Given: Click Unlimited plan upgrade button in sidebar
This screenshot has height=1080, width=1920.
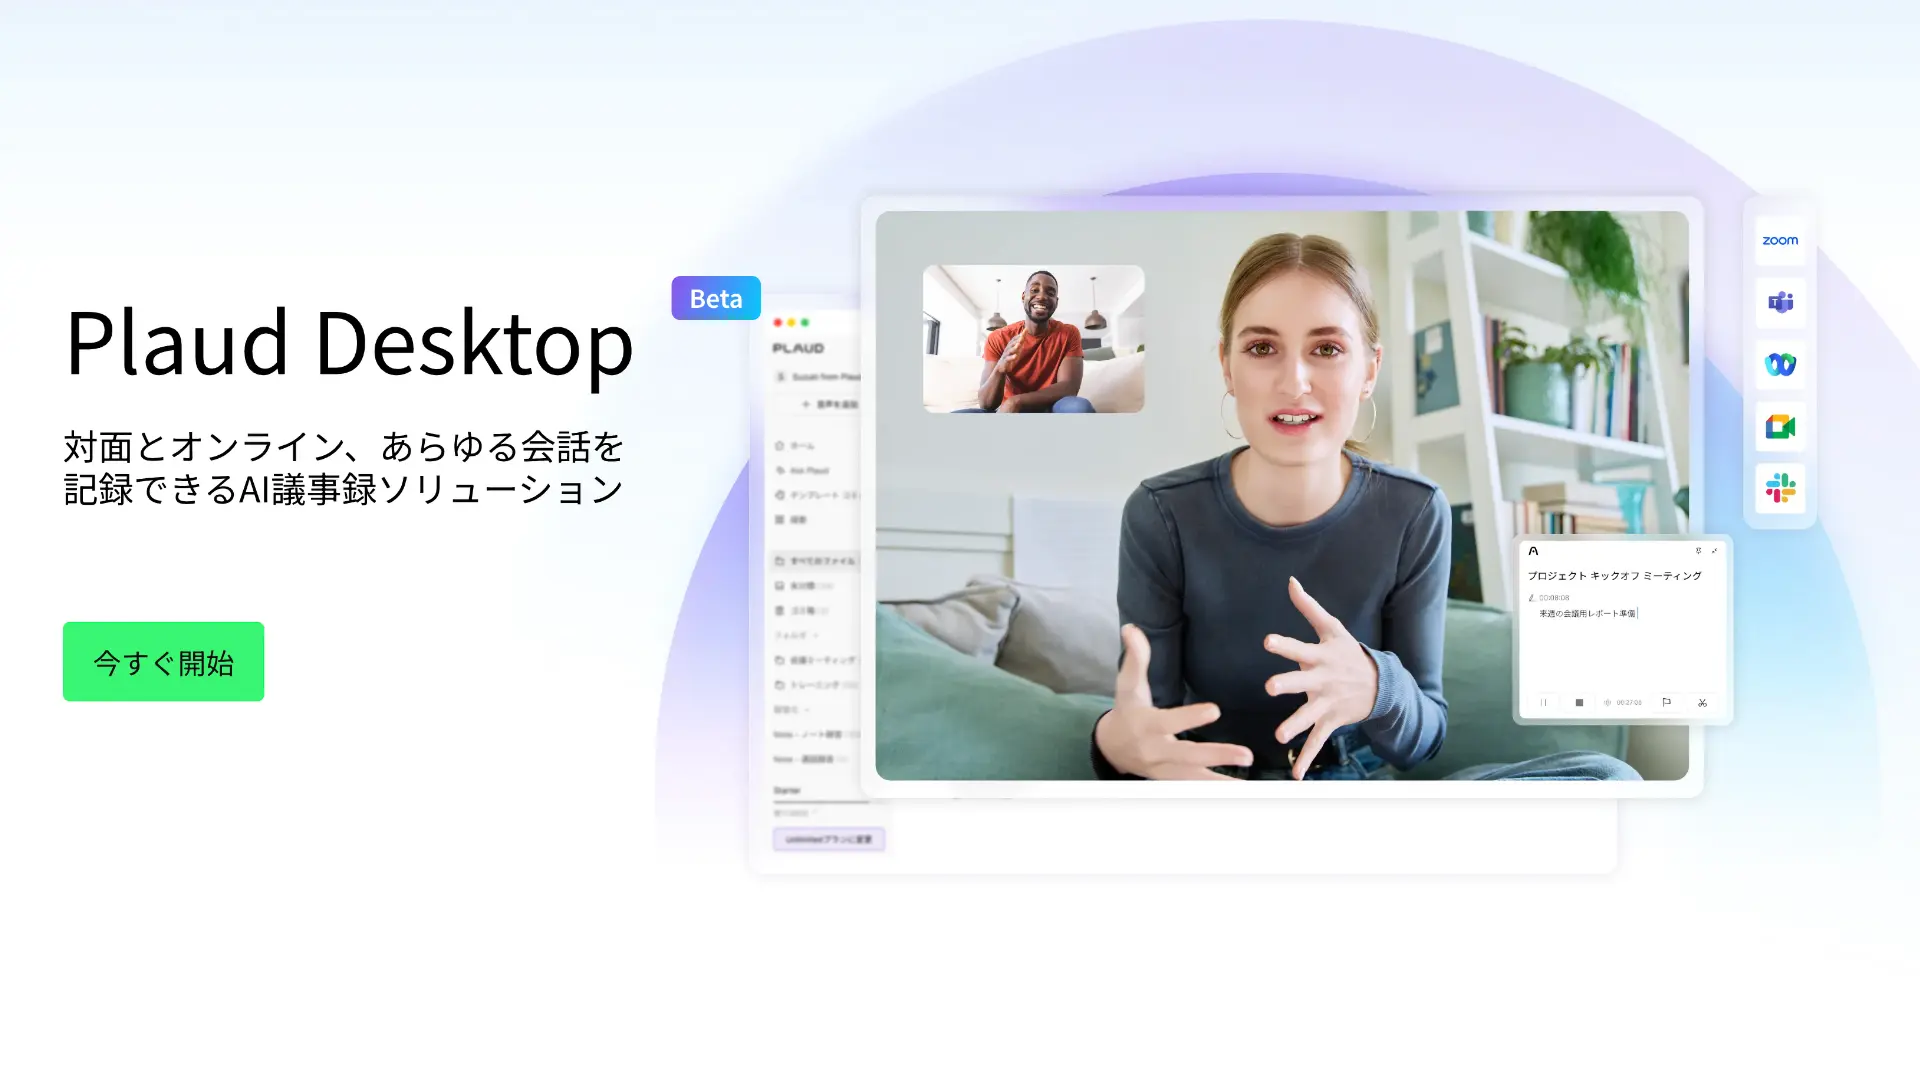Looking at the screenshot, I should click(x=828, y=839).
